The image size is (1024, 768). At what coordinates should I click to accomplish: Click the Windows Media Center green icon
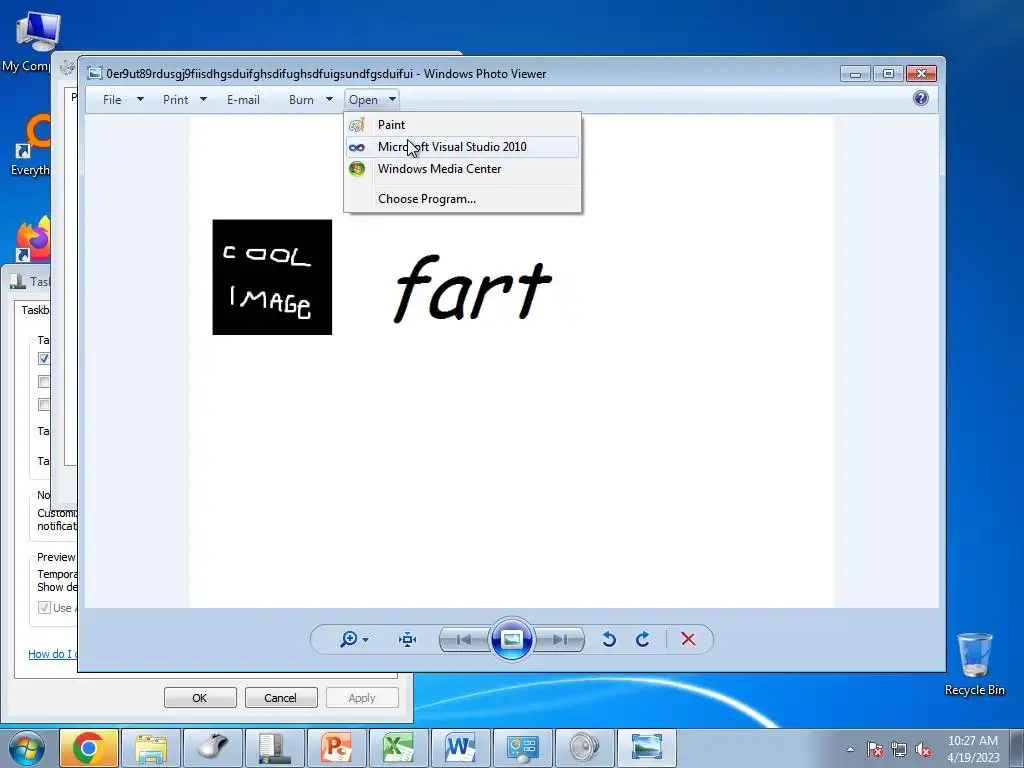pos(357,169)
